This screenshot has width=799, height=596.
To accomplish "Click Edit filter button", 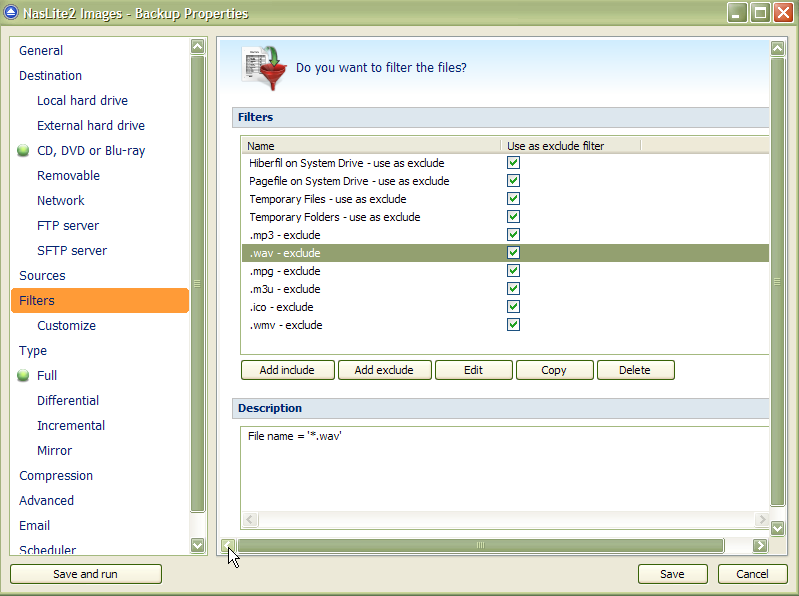I will [473, 370].
